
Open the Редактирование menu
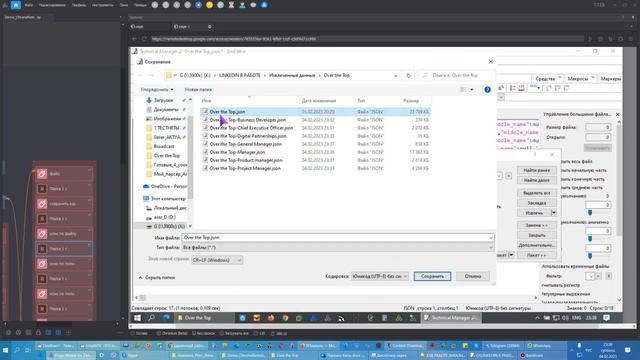click(52, 5)
